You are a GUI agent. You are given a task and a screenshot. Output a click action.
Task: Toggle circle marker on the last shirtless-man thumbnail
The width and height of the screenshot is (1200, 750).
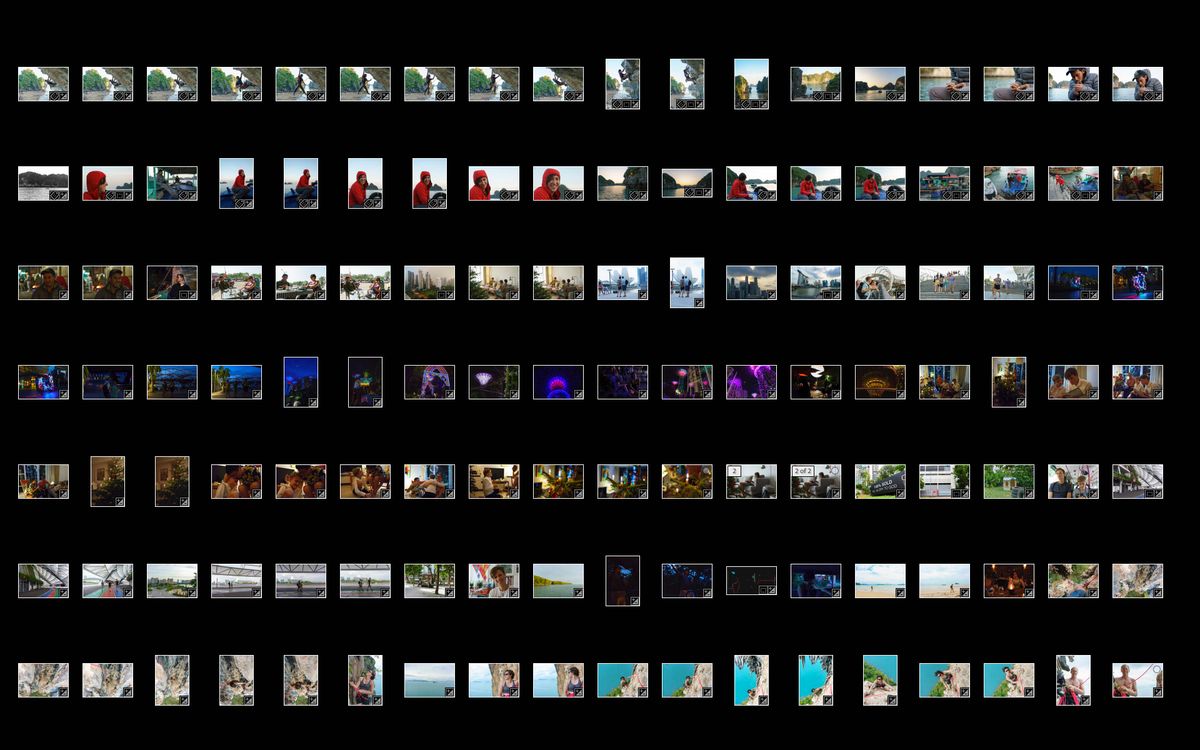point(1157,669)
